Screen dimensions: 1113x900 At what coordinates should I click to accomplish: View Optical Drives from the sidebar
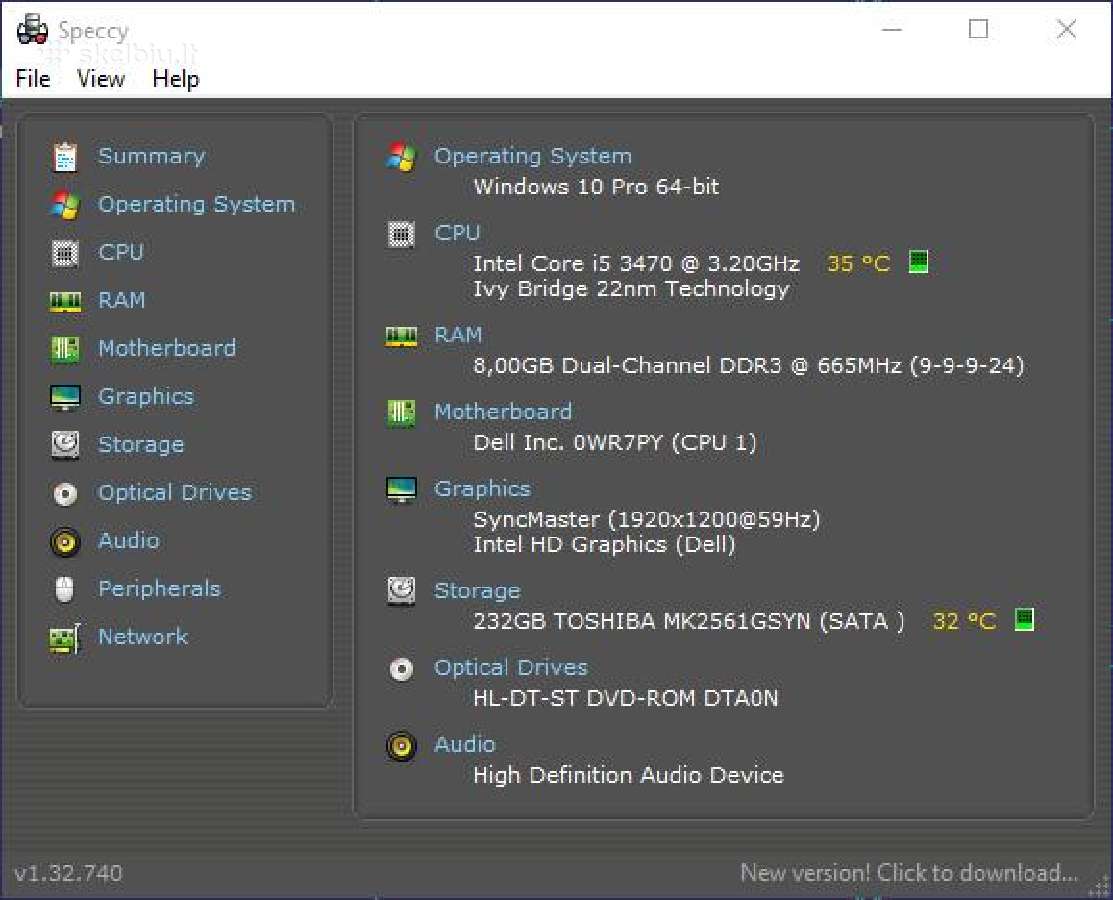[175, 493]
